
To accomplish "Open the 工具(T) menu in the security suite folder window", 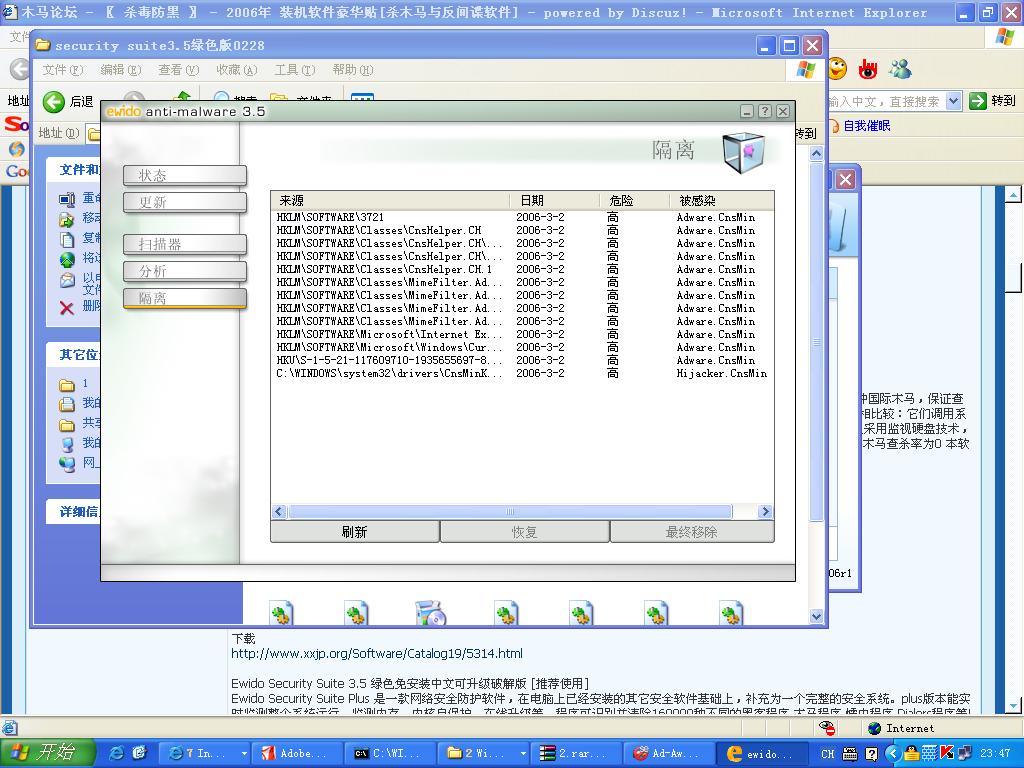I will pyautogui.click(x=295, y=70).
